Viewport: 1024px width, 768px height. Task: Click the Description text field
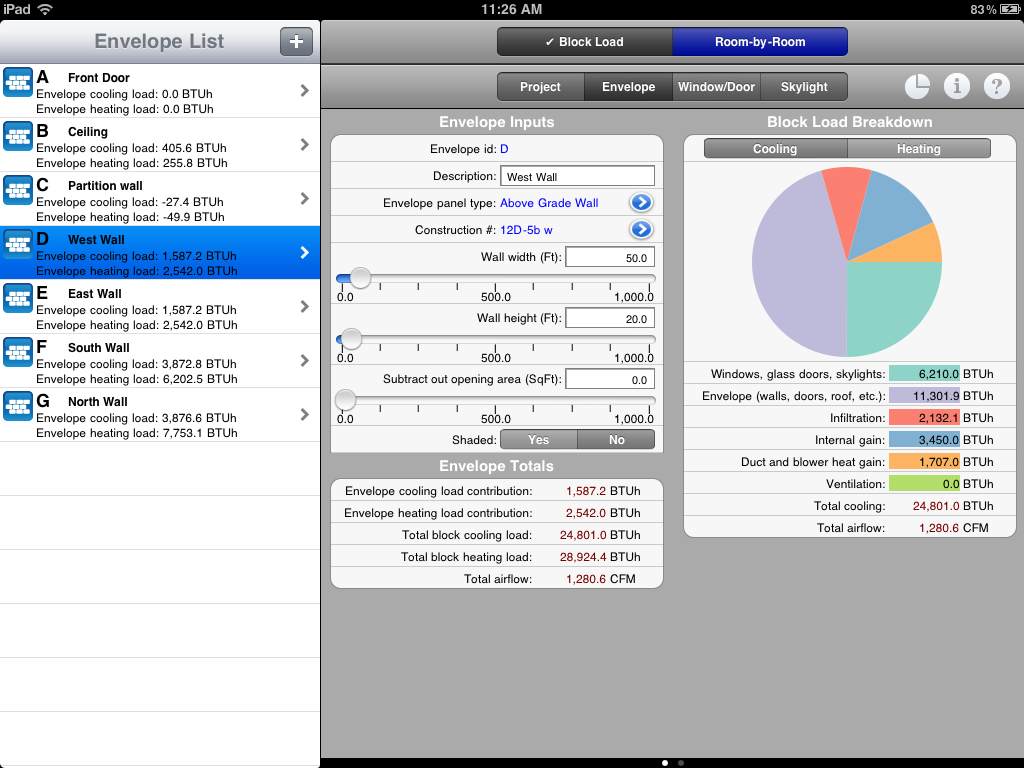577,177
